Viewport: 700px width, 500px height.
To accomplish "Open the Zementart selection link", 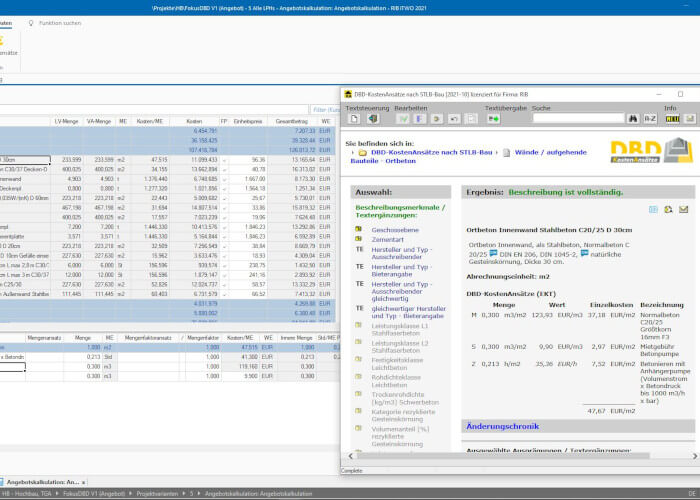I will pyautogui.click(x=388, y=240).
